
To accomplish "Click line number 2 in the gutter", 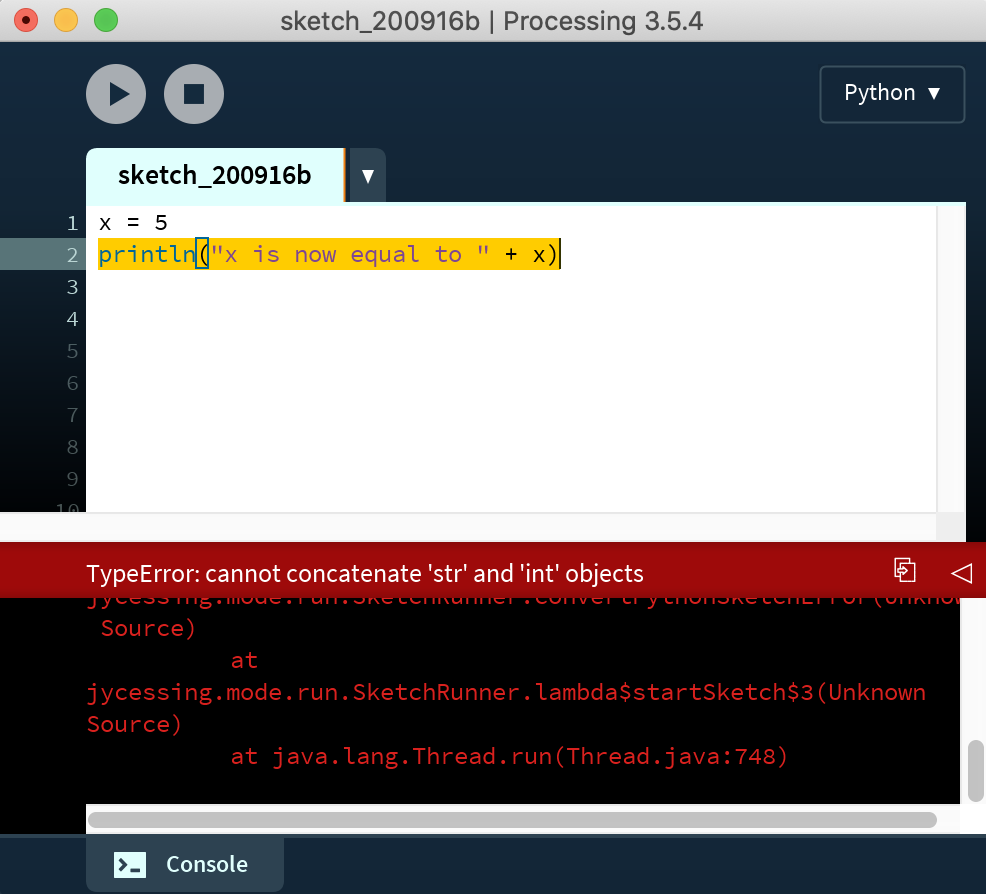I will click(x=72, y=255).
